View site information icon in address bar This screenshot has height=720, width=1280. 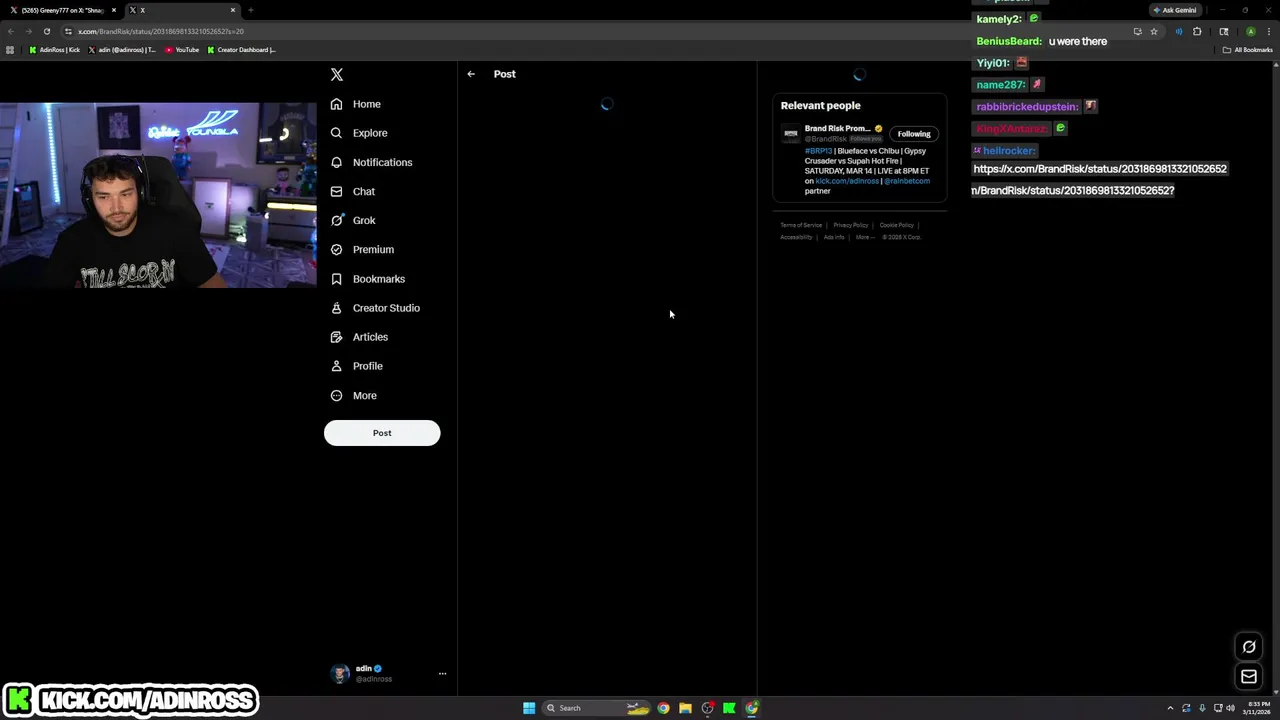pyautogui.click(x=68, y=31)
